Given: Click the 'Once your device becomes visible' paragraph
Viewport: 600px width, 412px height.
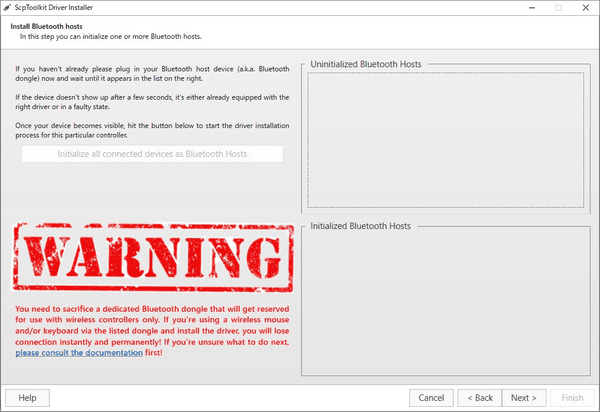Looking at the screenshot, I should pyautogui.click(x=152, y=130).
